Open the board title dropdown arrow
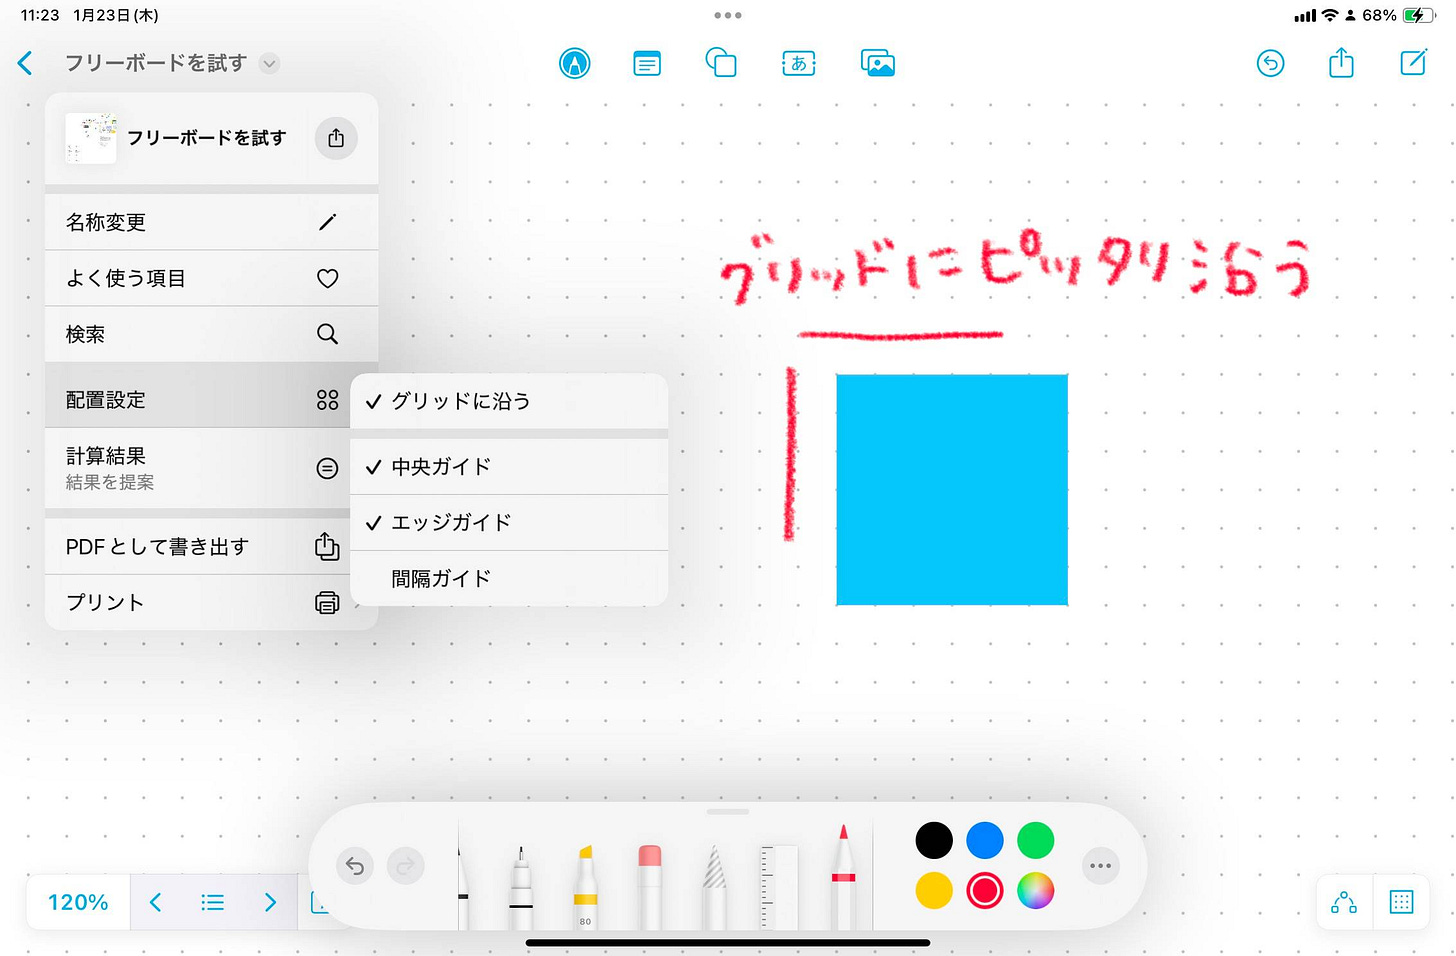1456x956 pixels. 269,63
